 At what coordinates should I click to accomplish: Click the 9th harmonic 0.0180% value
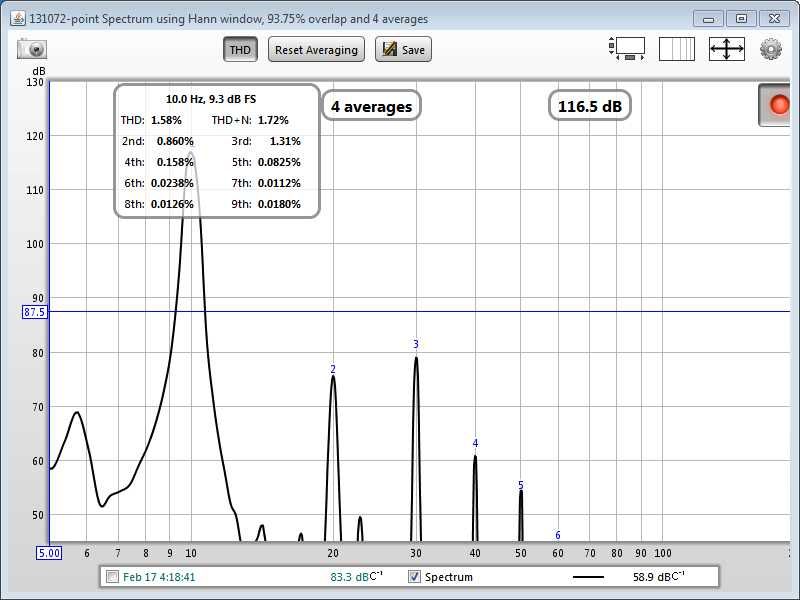(x=279, y=204)
